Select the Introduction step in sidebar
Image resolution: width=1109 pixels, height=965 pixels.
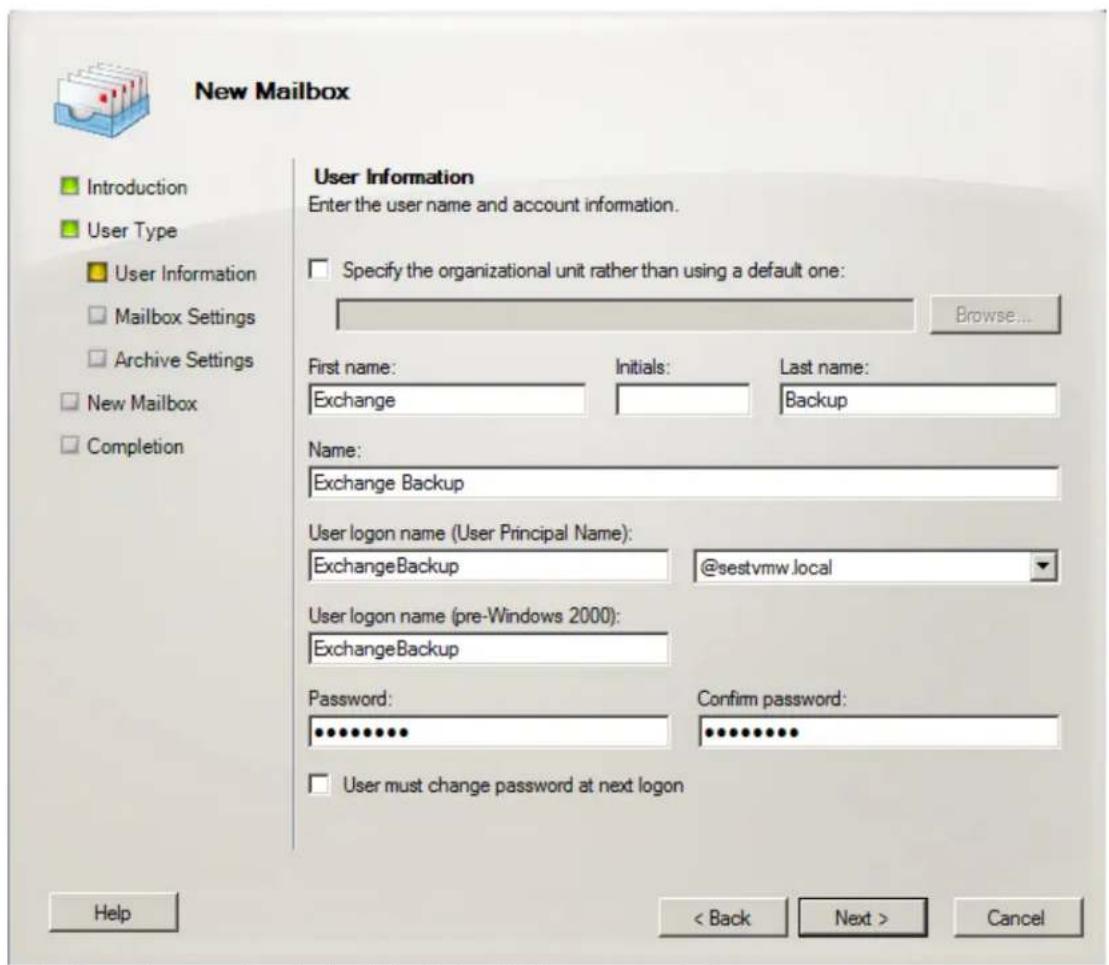click(137, 187)
